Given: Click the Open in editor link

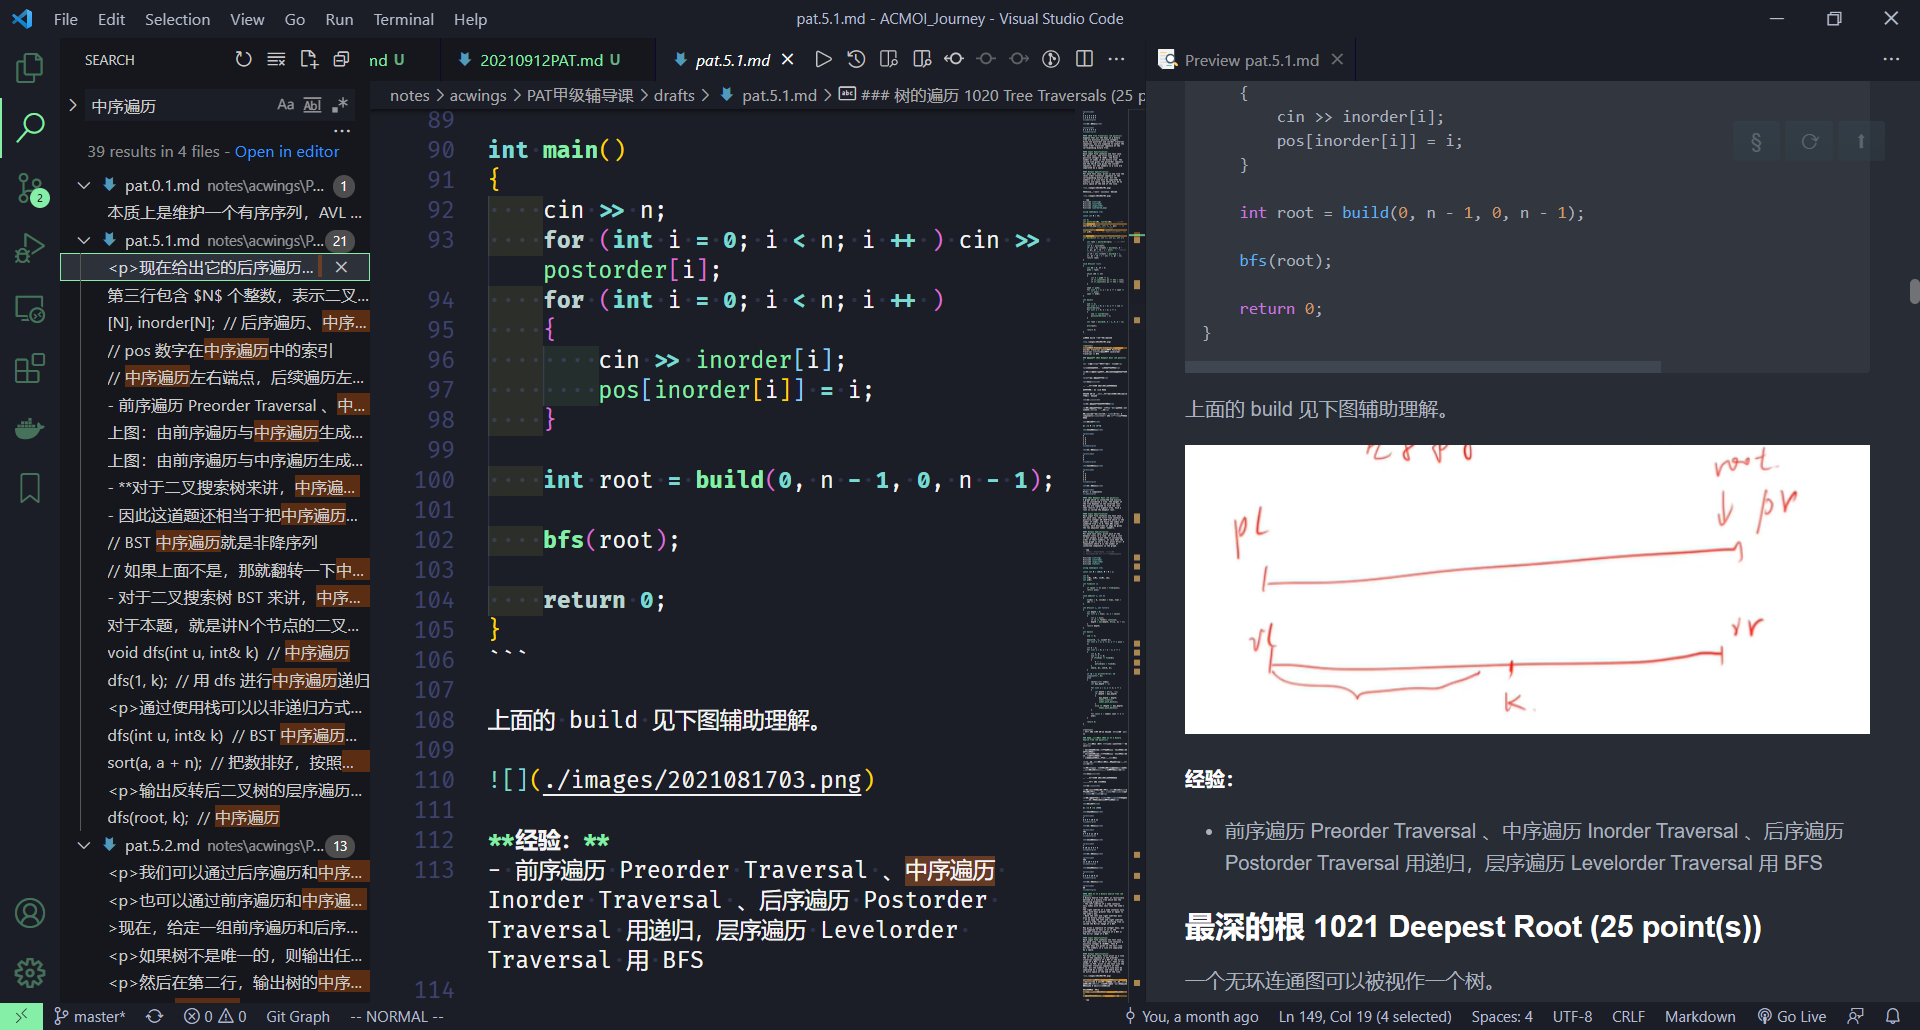Looking at the screenshot, I should tap(287, 152).
